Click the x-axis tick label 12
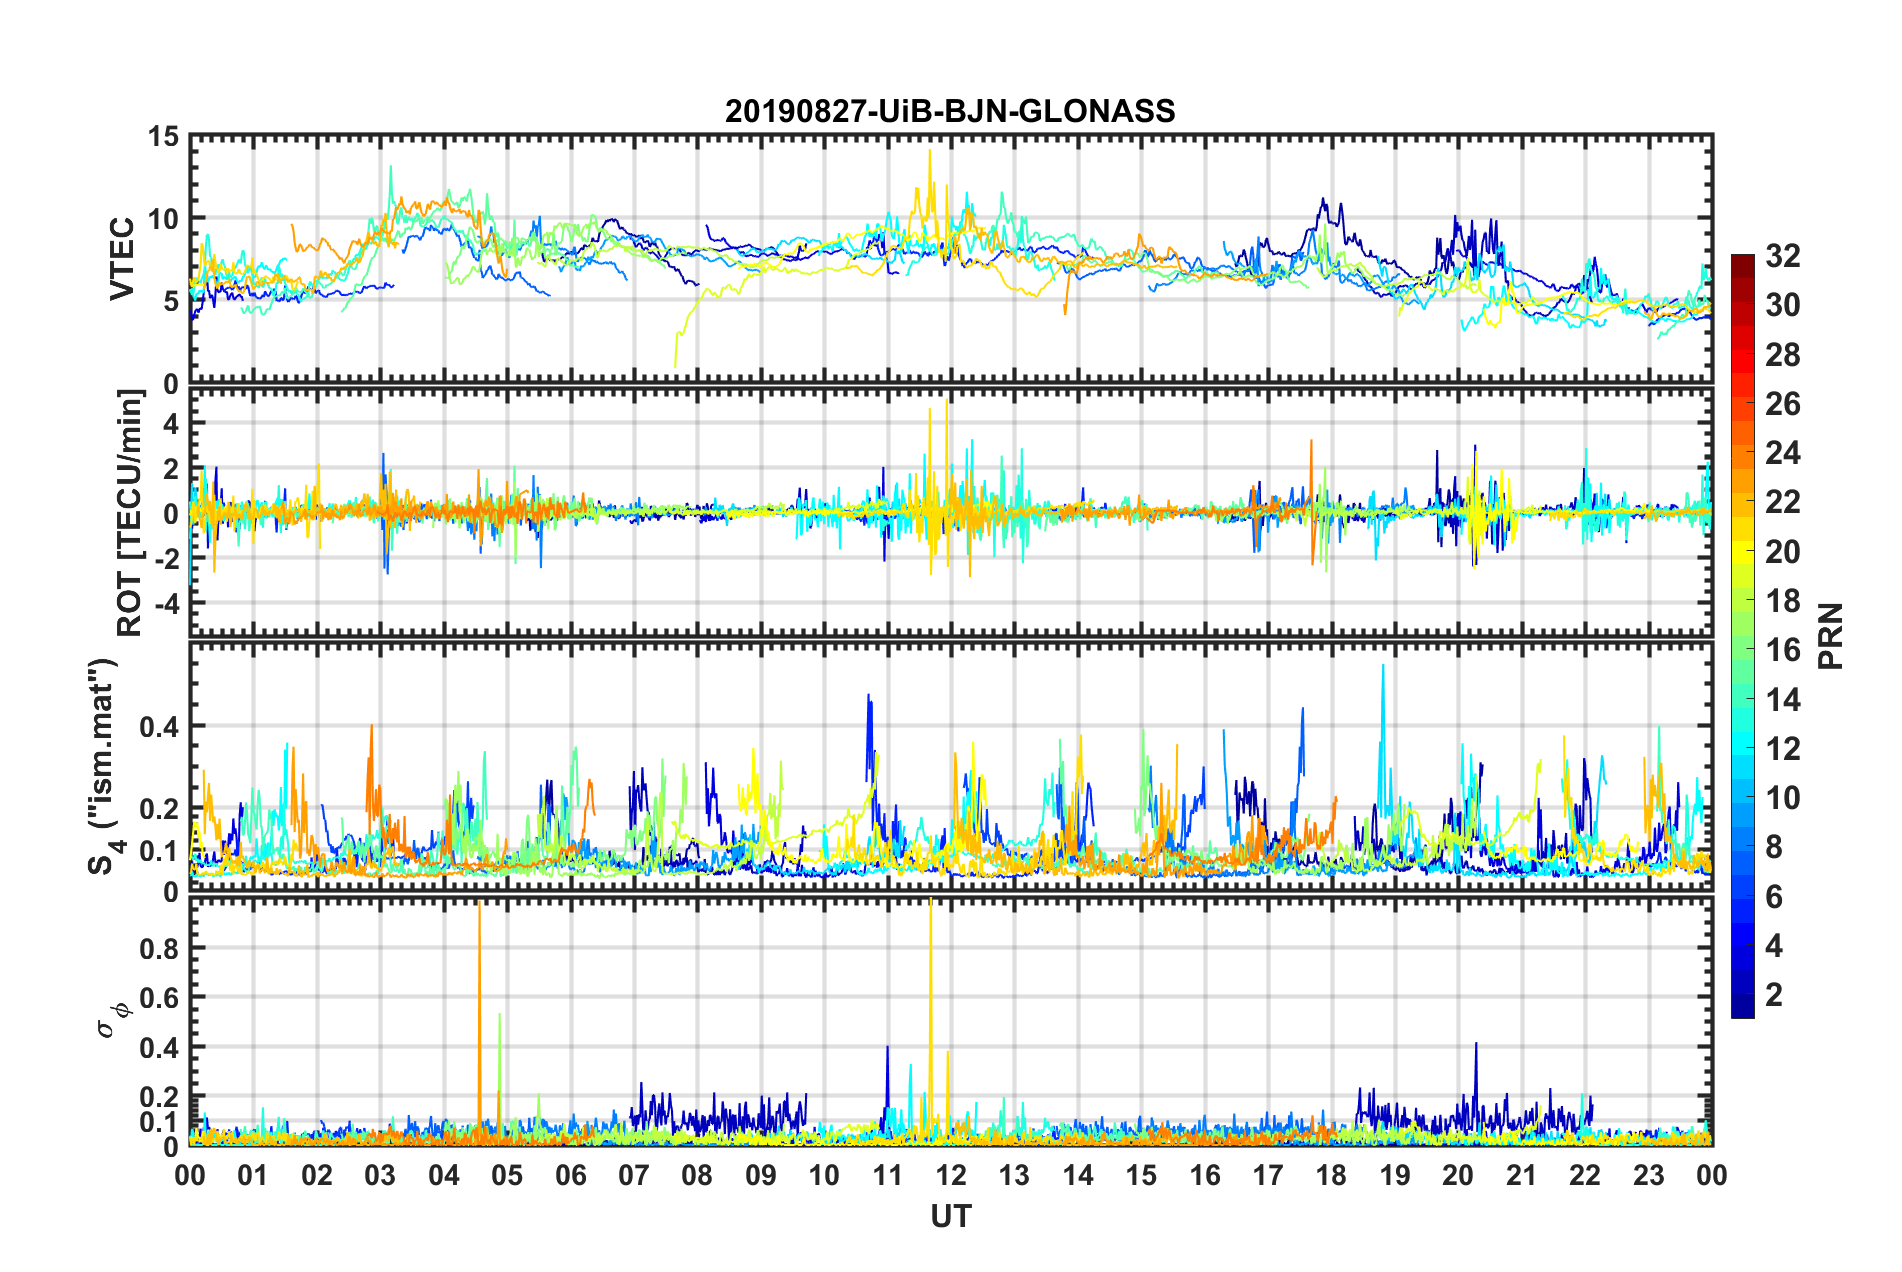Viewport: 1902px width, 1272px height. (x=951, y=1175)
